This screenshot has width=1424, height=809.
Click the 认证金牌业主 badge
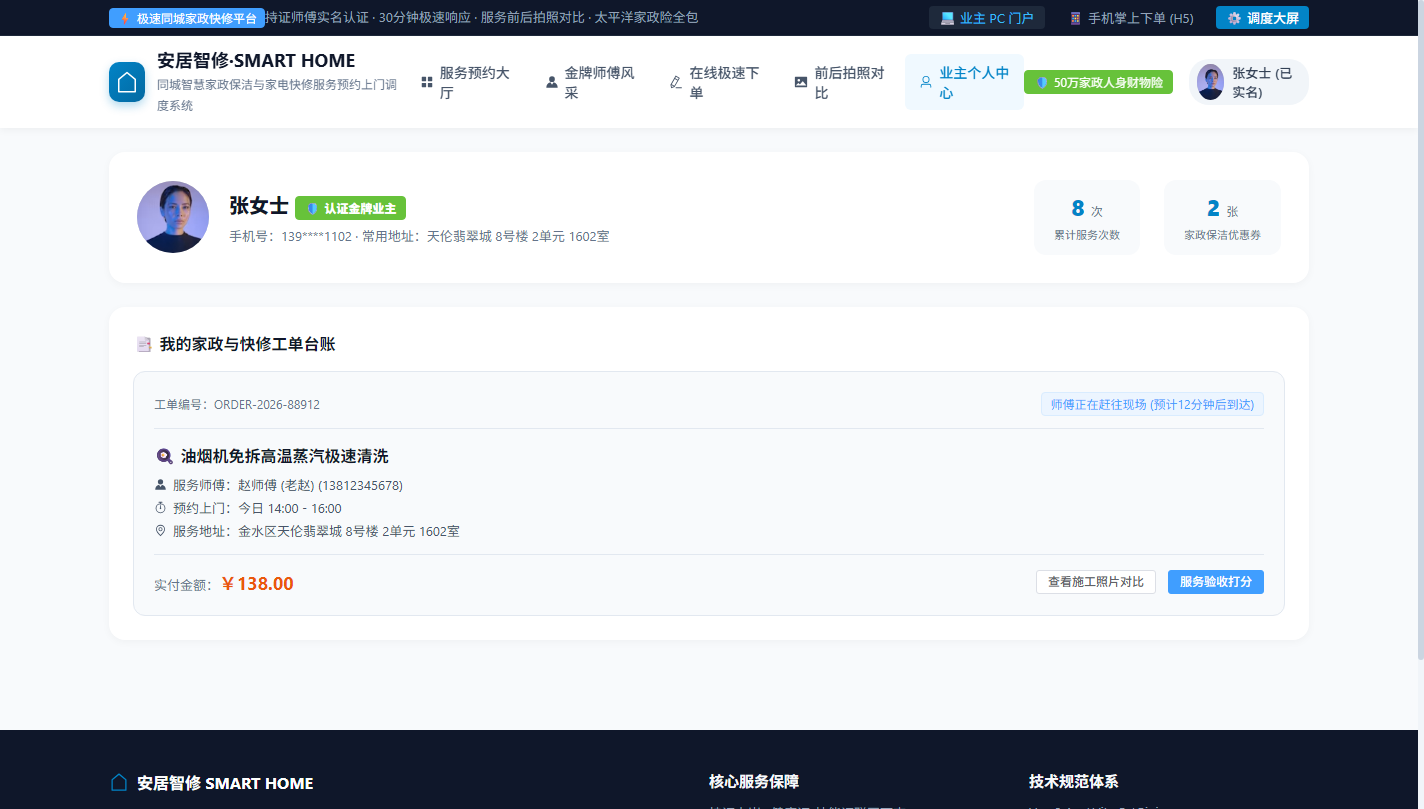[350, 208]
